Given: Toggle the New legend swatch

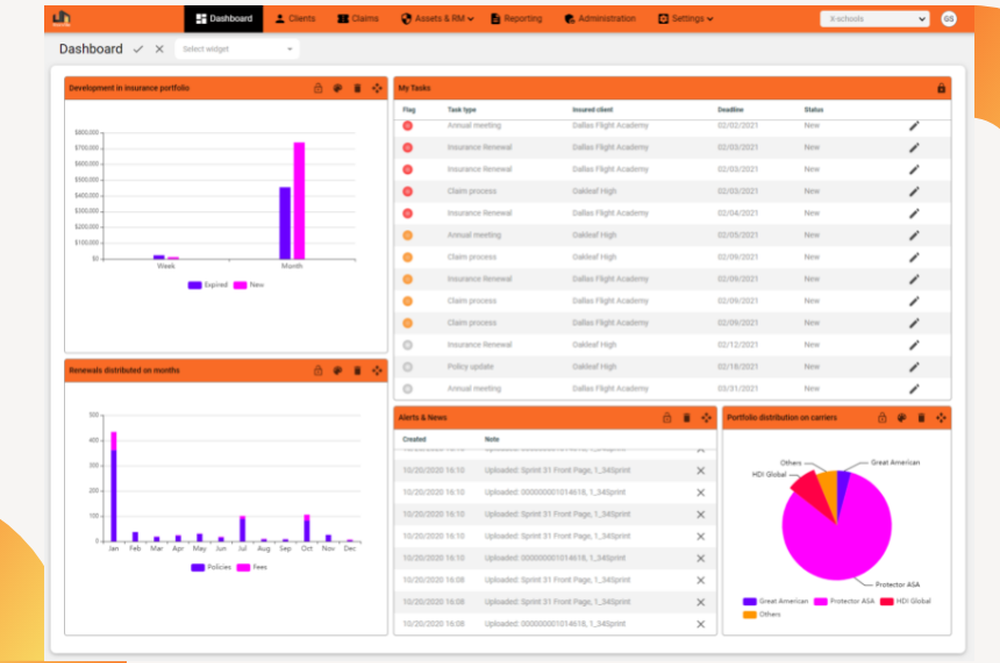Looking at the screenshot, I should click(x=240, y=285).
